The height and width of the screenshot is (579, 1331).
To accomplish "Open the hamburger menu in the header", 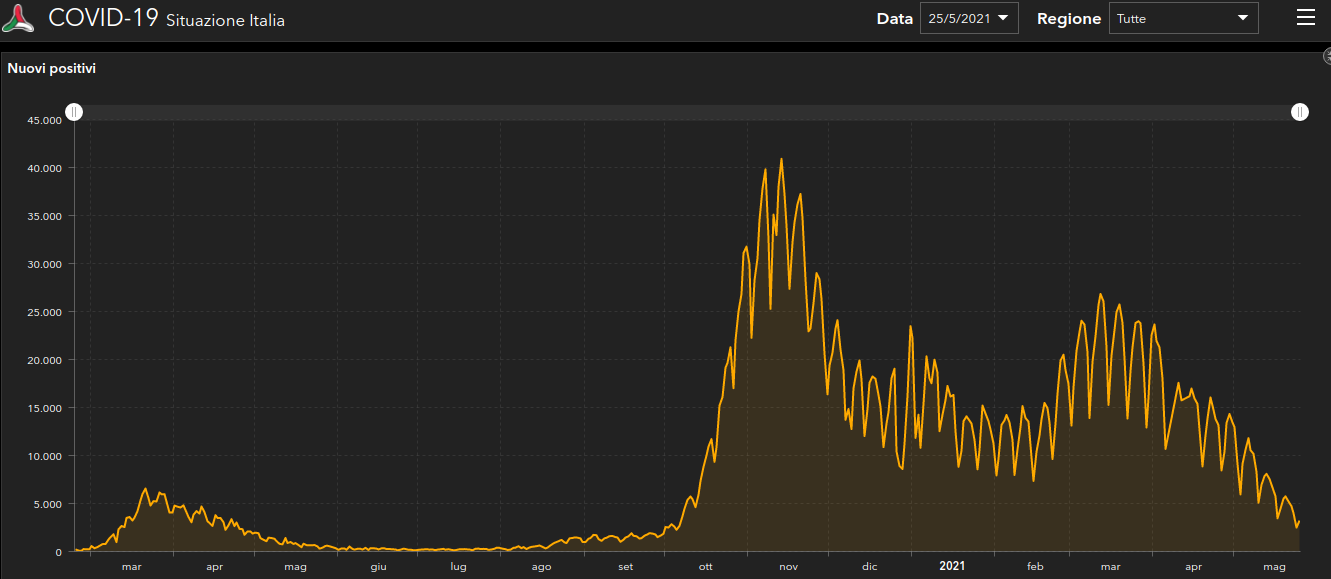I will [x=1305, y=18].
